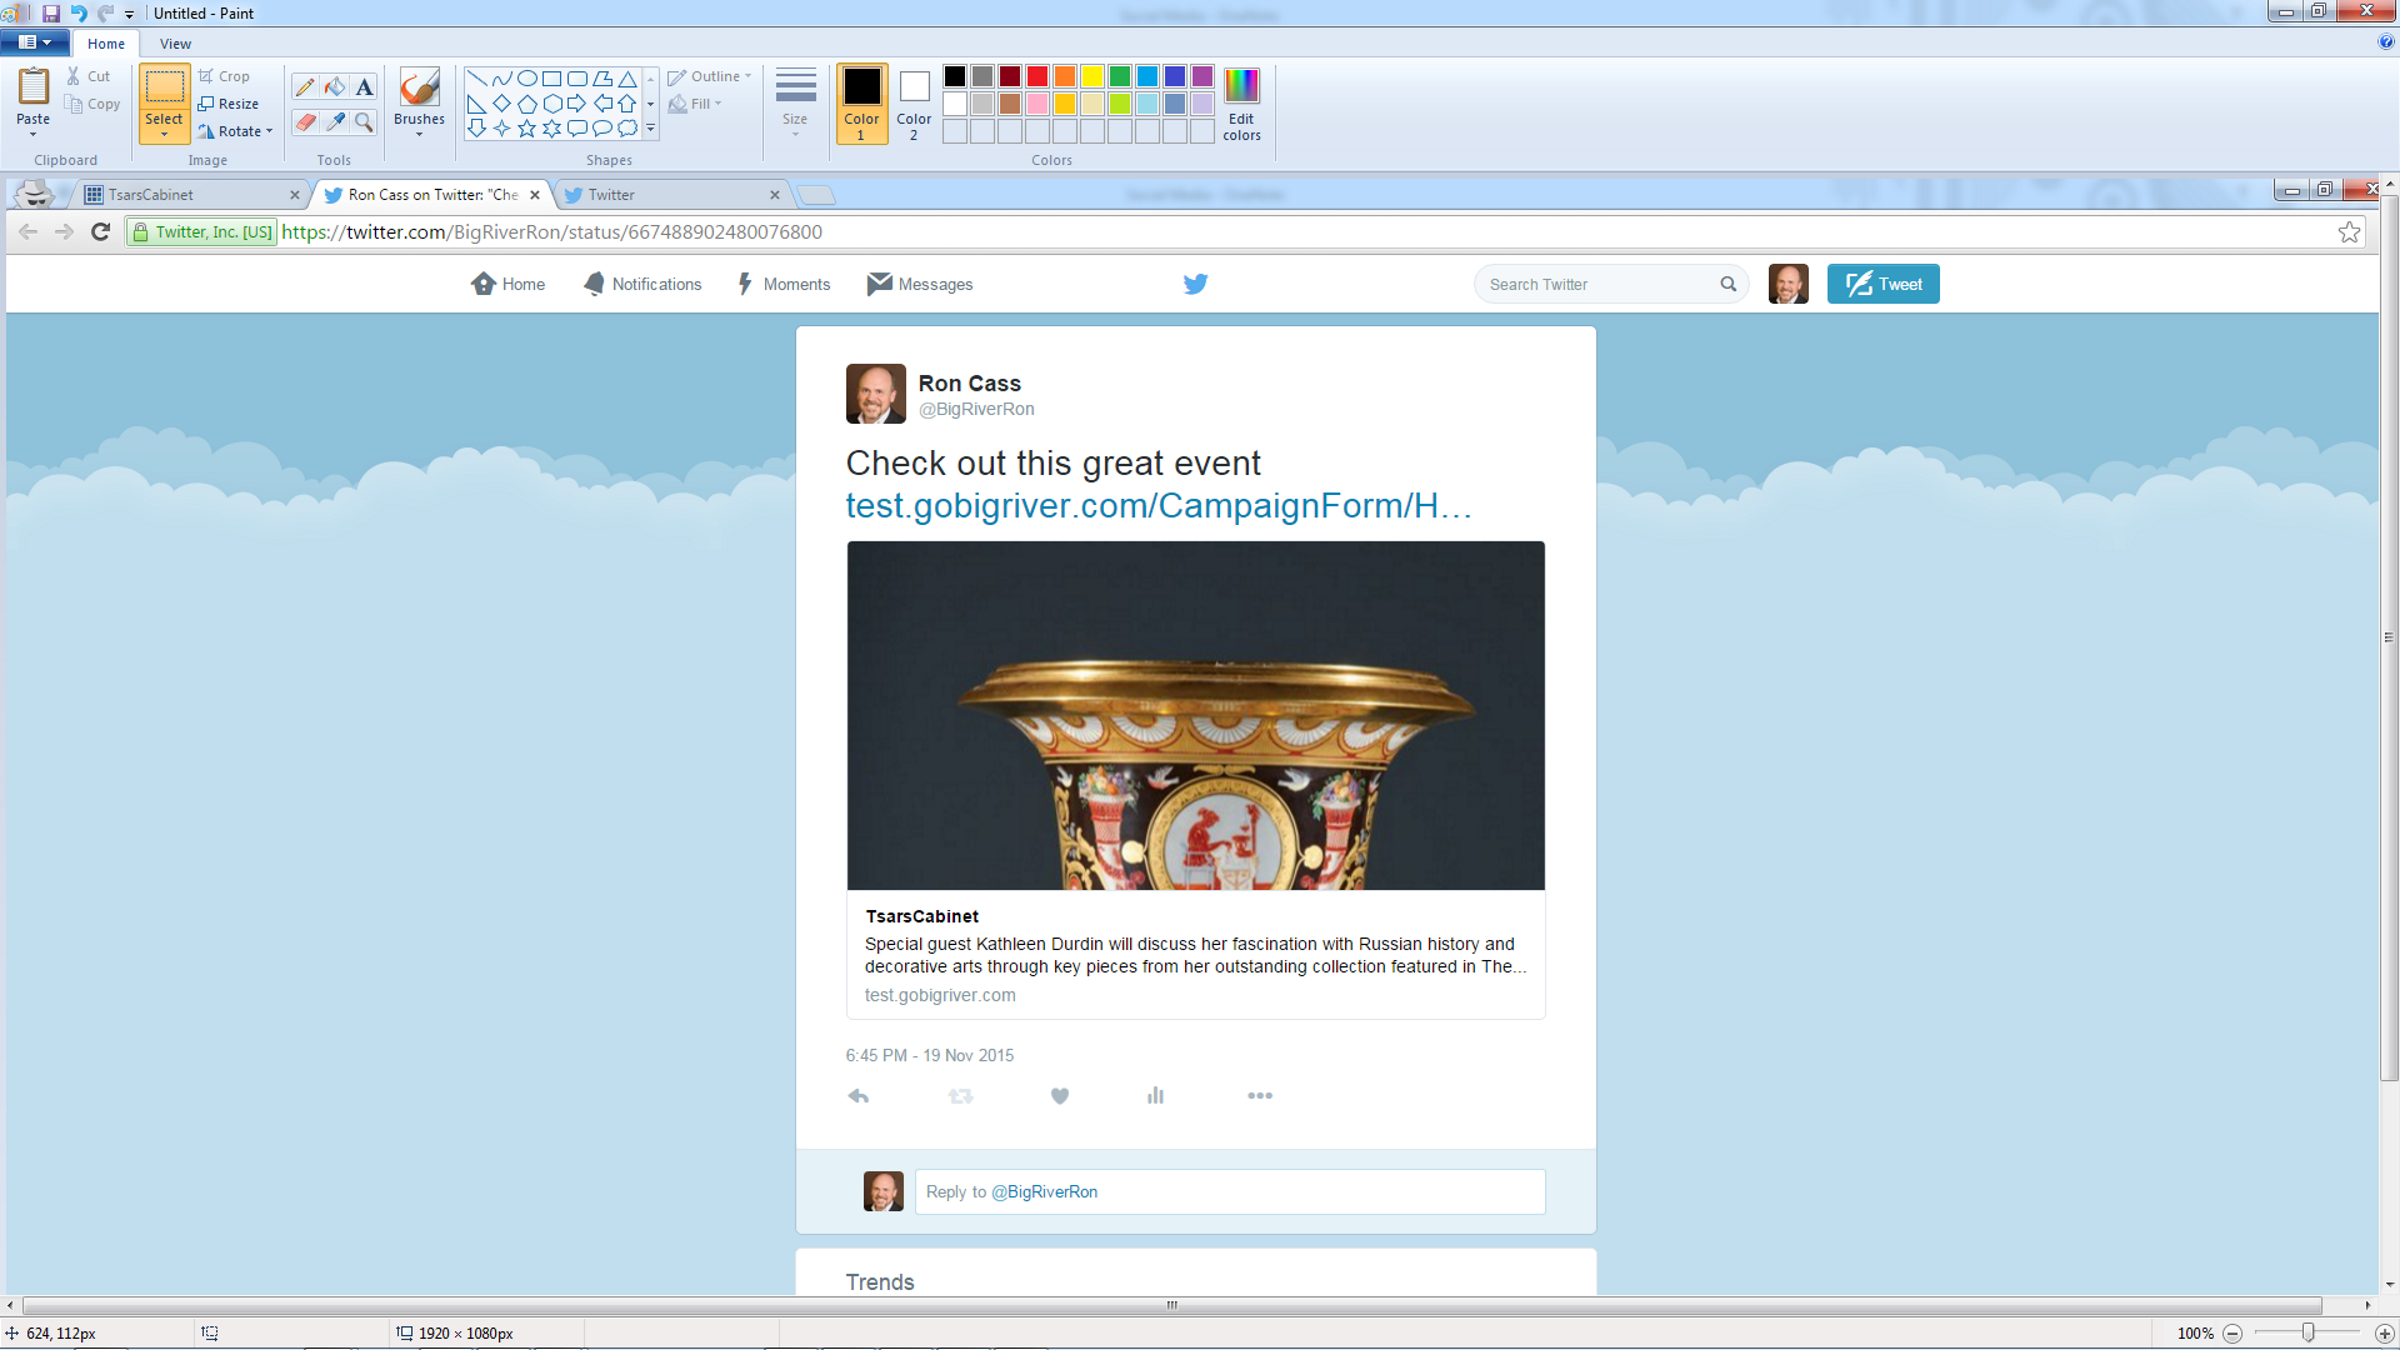This screenshot has height=1350, width=2400.
Task: Expand the Select tool dropdown
Action: (x=164, y=134)
